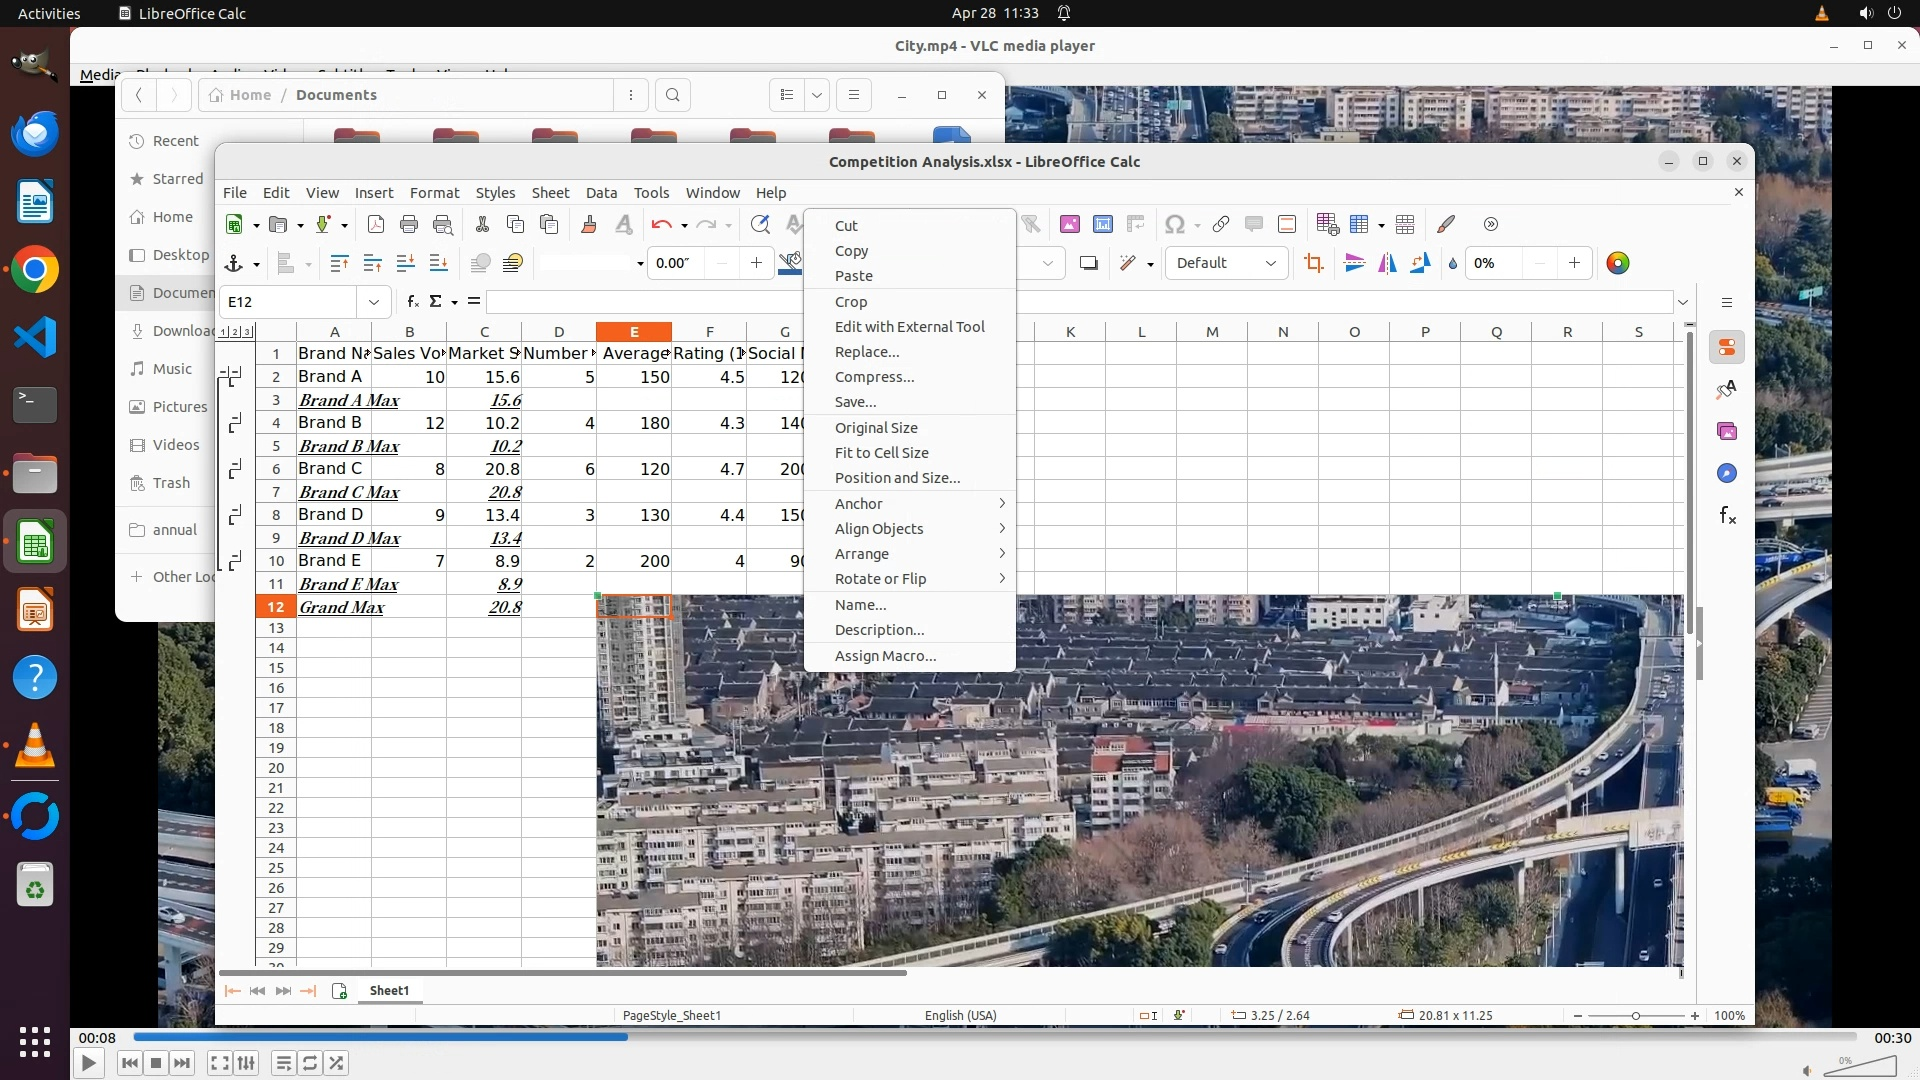The image size is (1920, 1080).
Task: Click the Insert Hyperlink icon
Action: (1221, 224)
